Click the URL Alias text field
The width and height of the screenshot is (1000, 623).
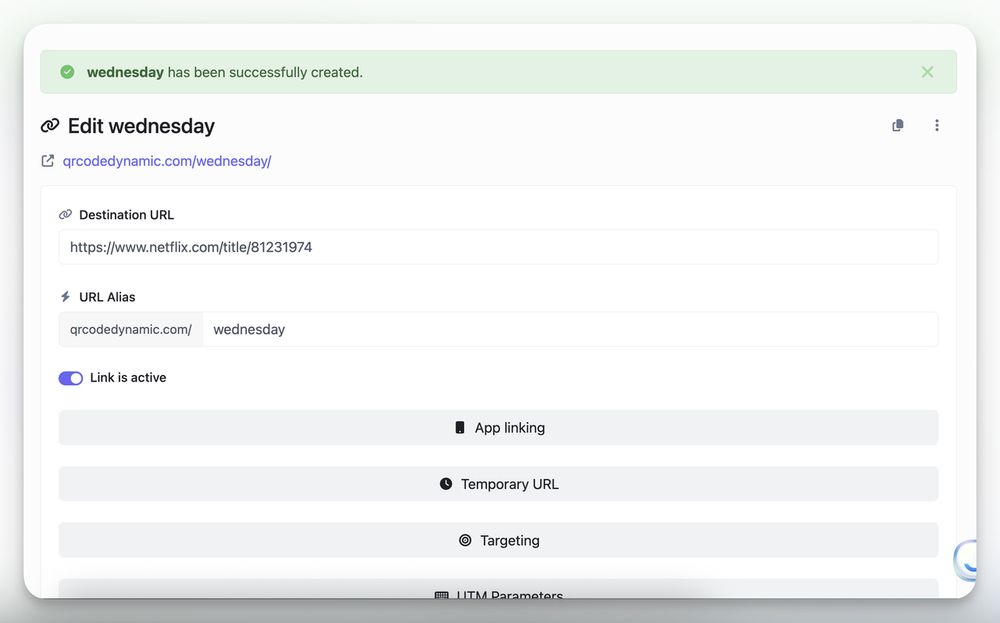(570, 330)
